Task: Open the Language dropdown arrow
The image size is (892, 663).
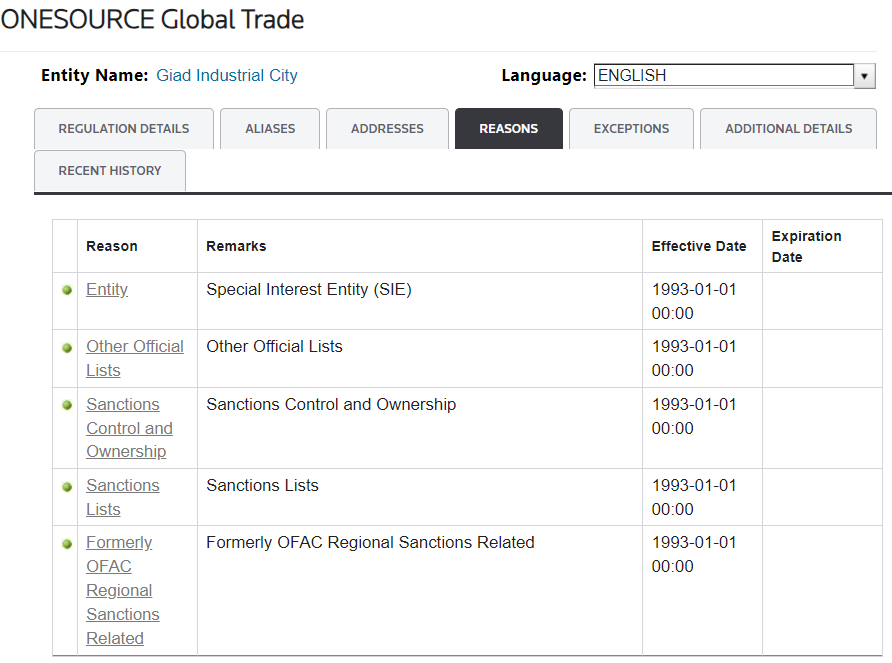Action: click(864, 76)
